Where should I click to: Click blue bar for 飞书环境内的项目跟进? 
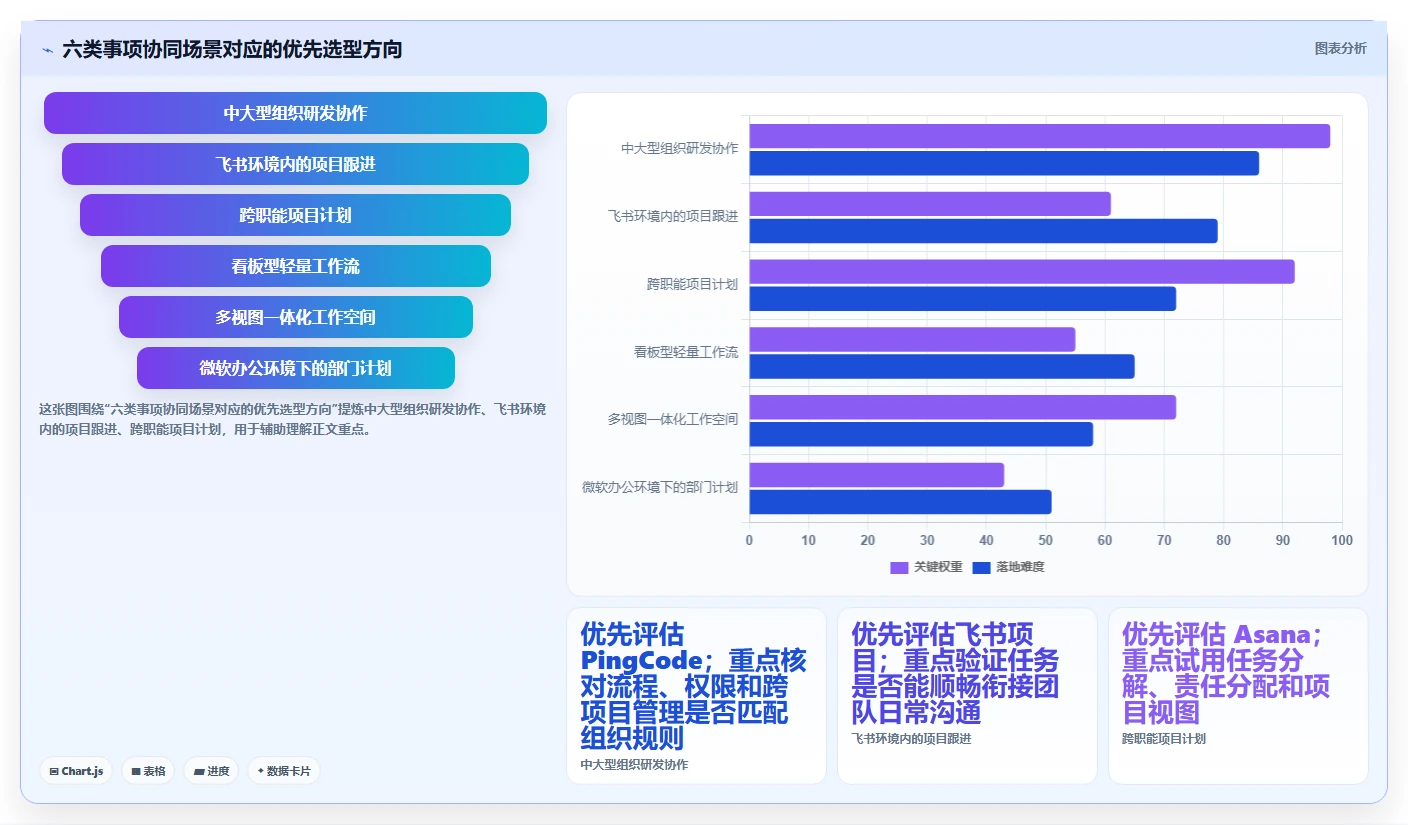984,231
